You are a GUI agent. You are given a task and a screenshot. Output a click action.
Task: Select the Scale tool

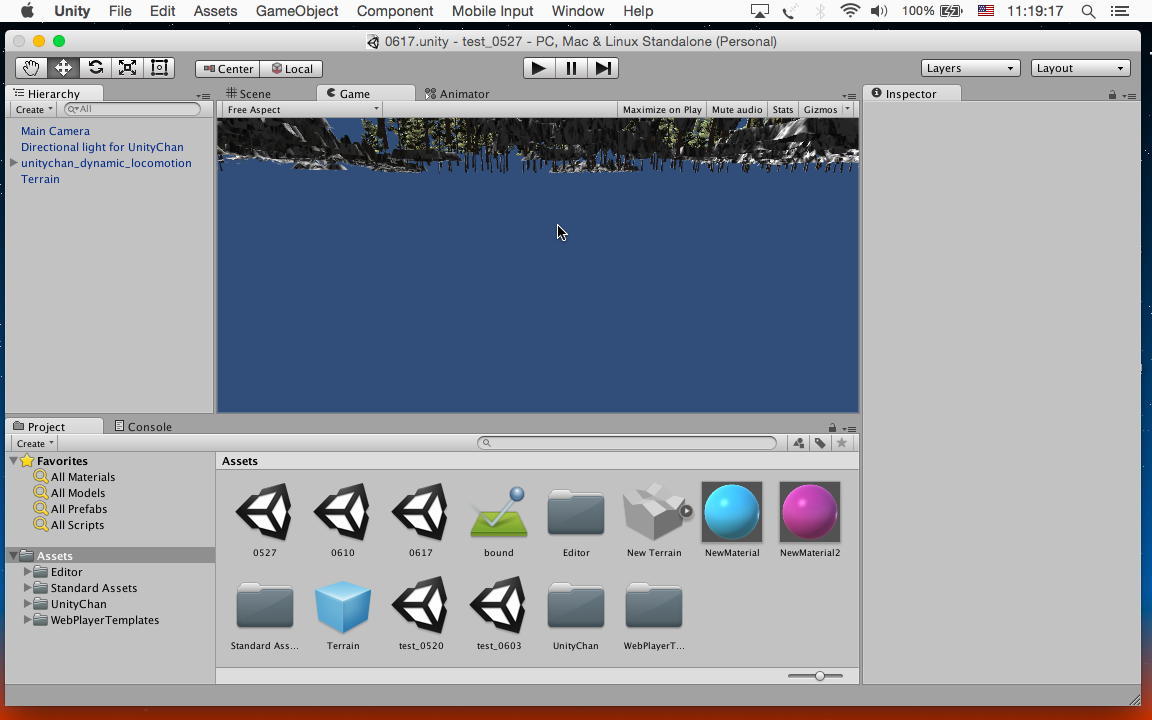point(127,68)
